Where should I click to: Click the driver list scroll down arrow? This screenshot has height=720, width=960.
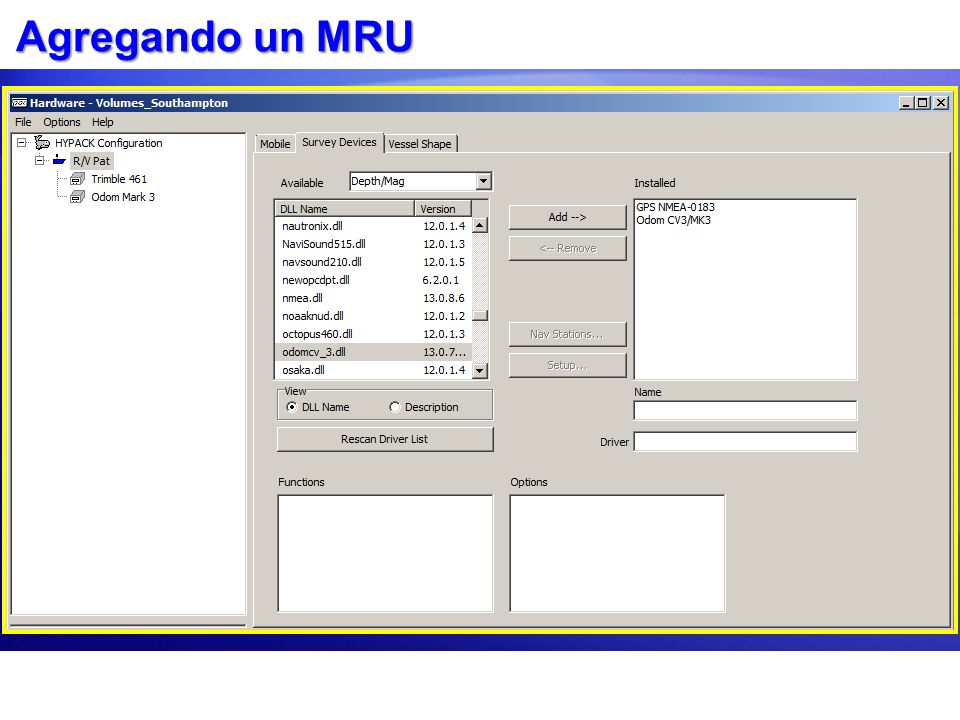pos(480,370)
